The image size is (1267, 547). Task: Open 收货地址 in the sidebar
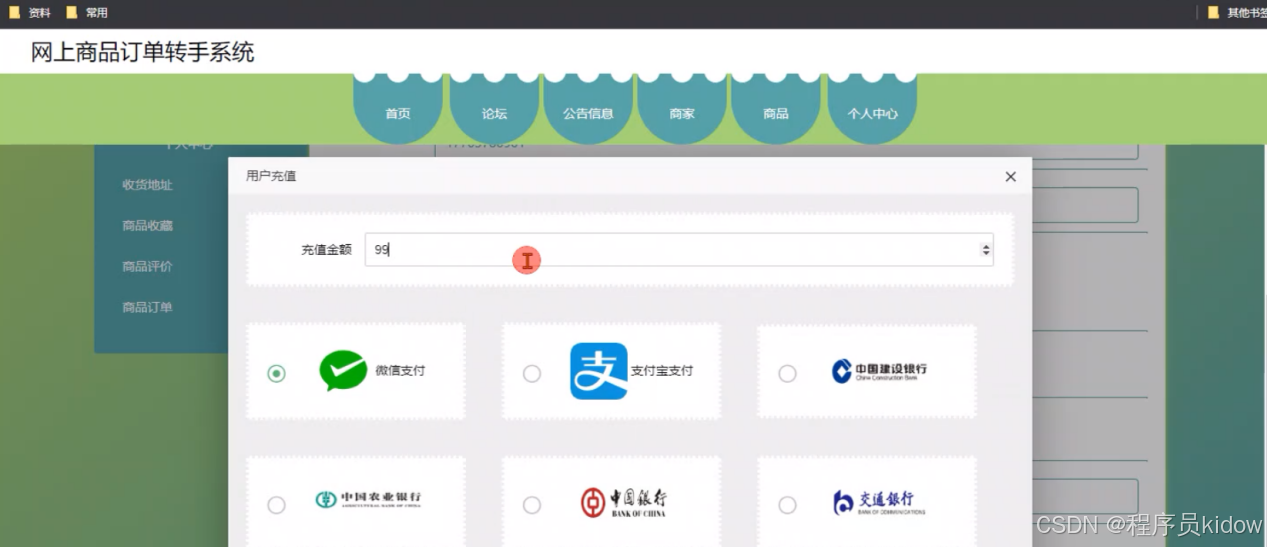point(148,185)
